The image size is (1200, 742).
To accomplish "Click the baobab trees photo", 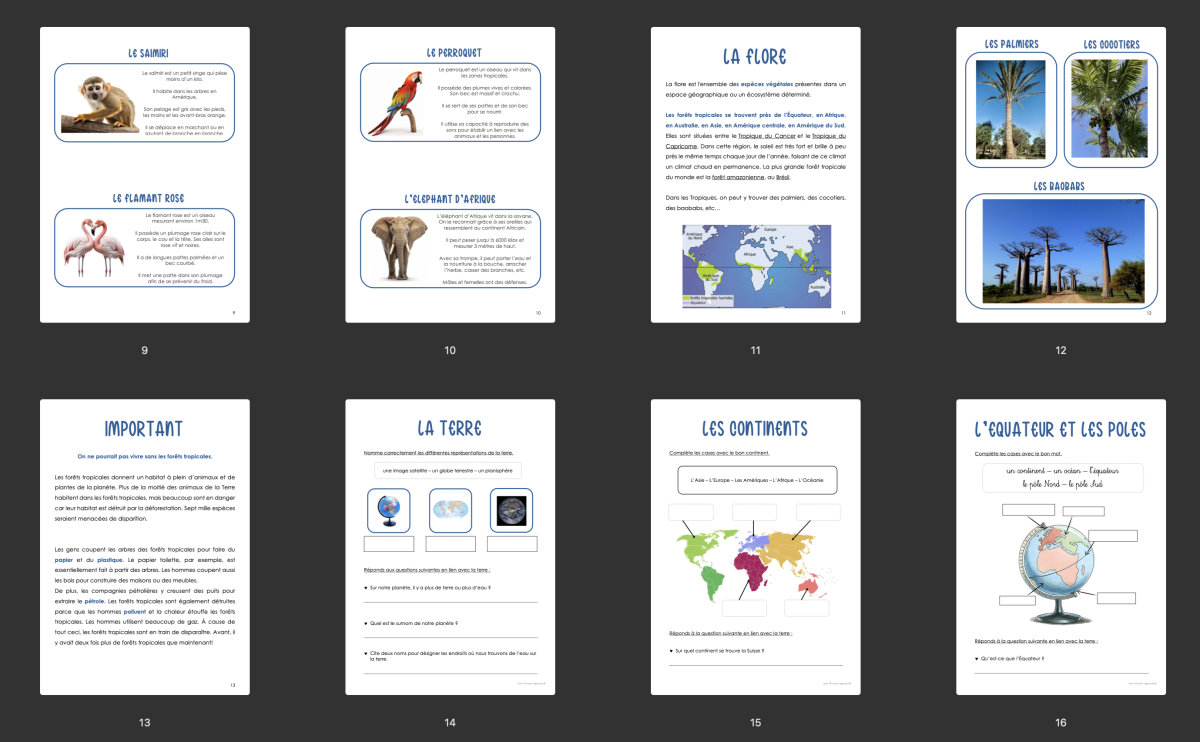I will click(1063, 251).
